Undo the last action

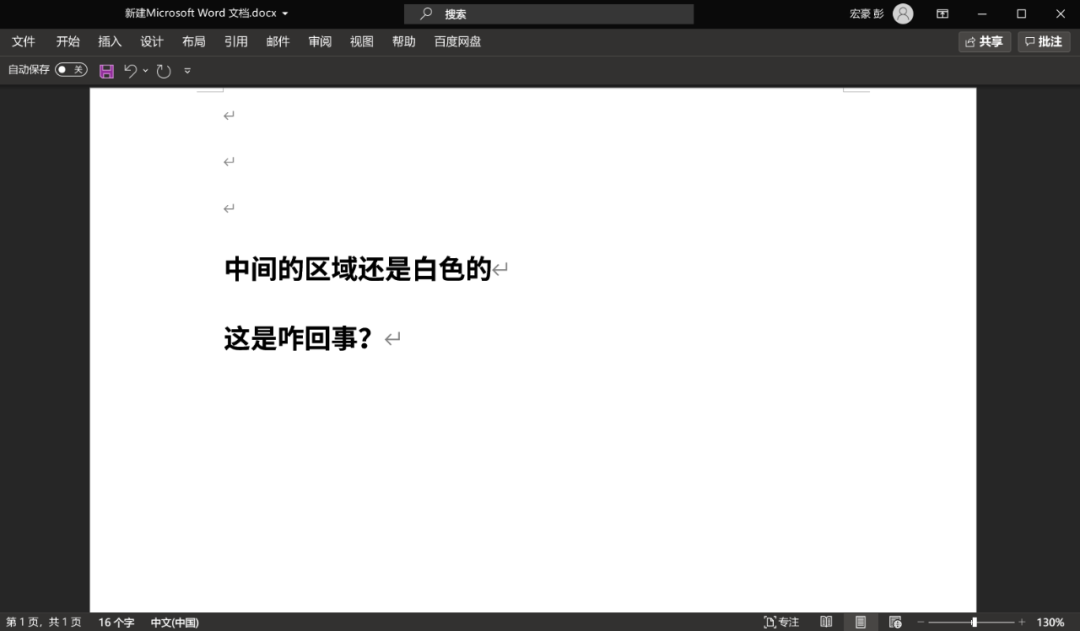point(130,70)
